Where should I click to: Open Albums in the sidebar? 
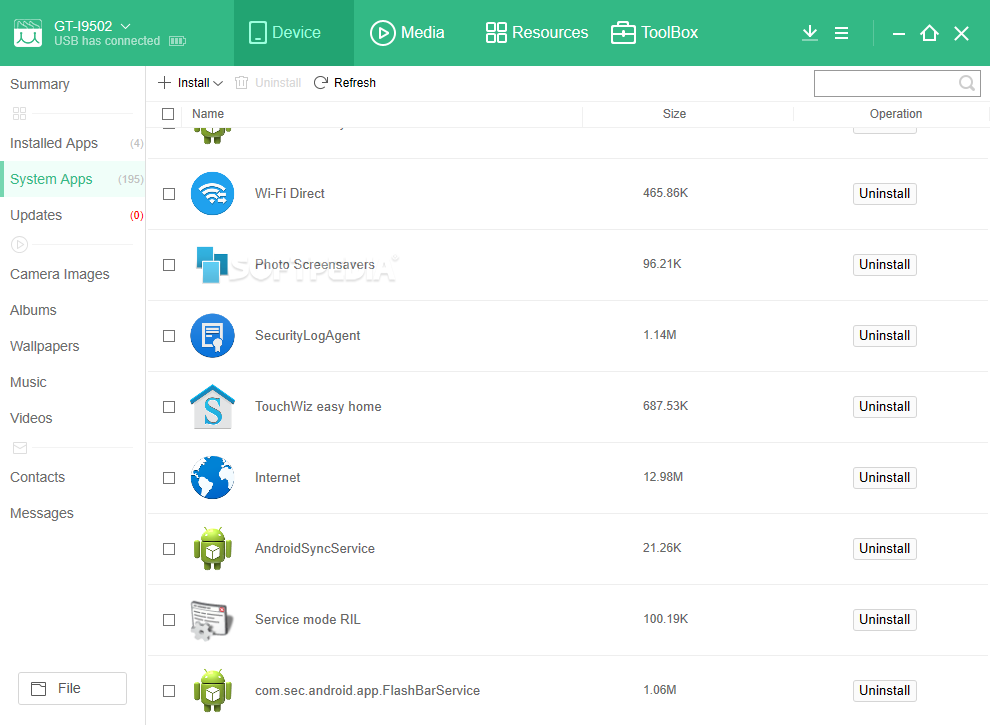pos(33,310)
